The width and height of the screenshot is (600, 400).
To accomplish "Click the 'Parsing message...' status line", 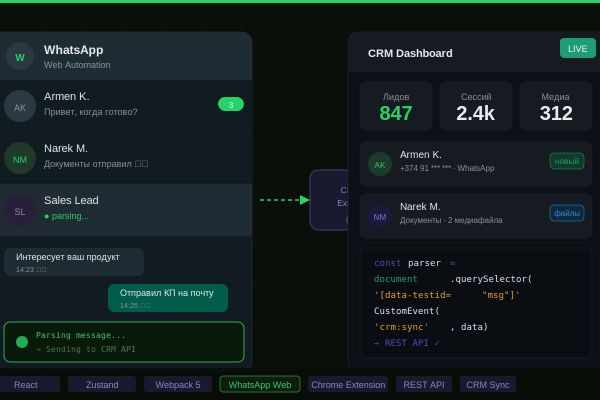I will pos(80,335).
